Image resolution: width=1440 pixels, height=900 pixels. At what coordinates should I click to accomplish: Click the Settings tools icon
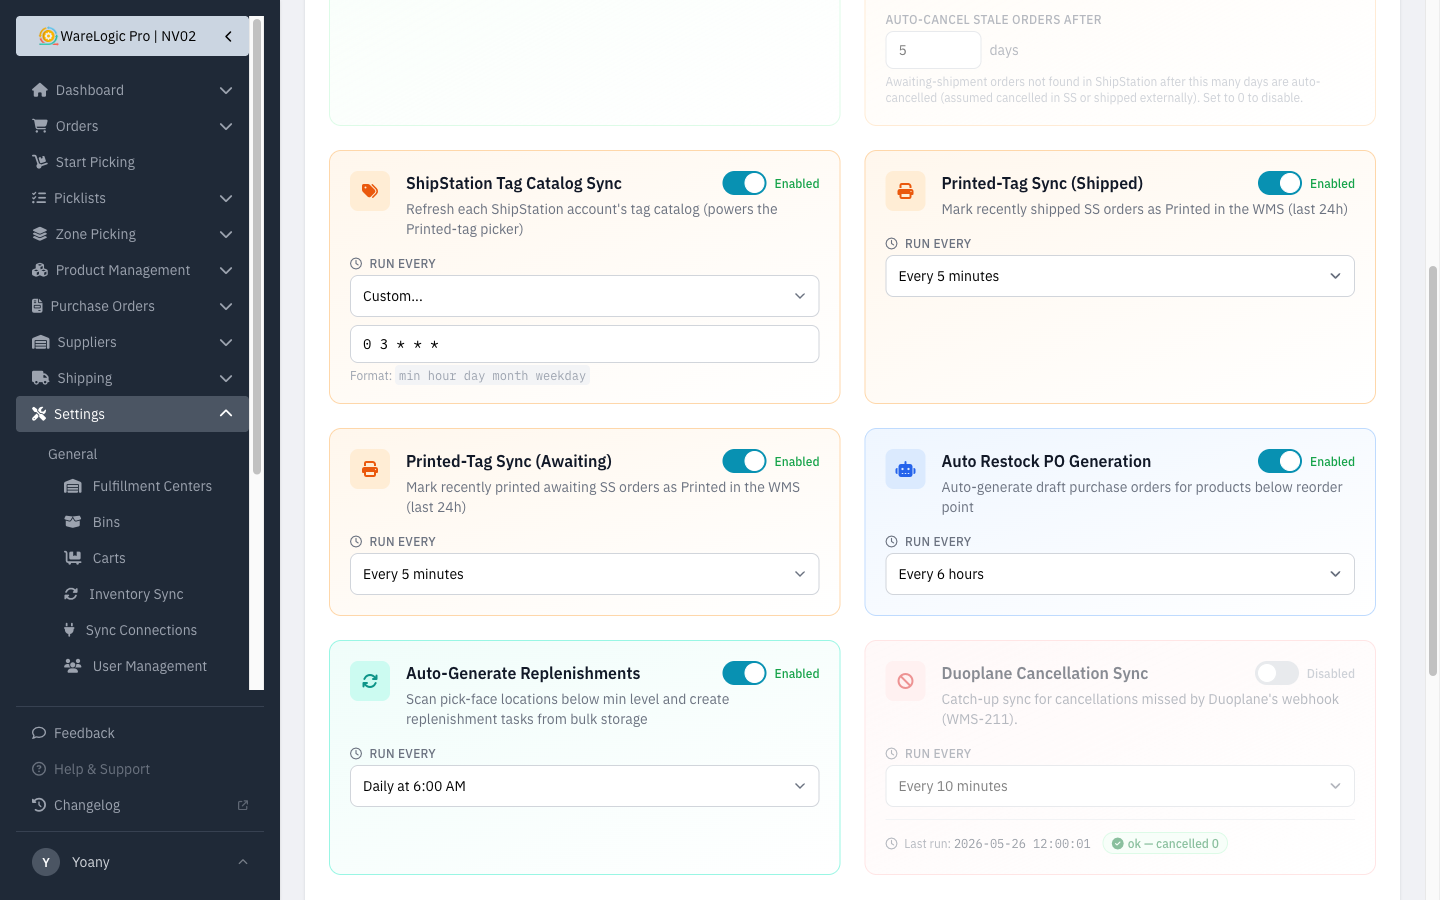tap(39, 414)
